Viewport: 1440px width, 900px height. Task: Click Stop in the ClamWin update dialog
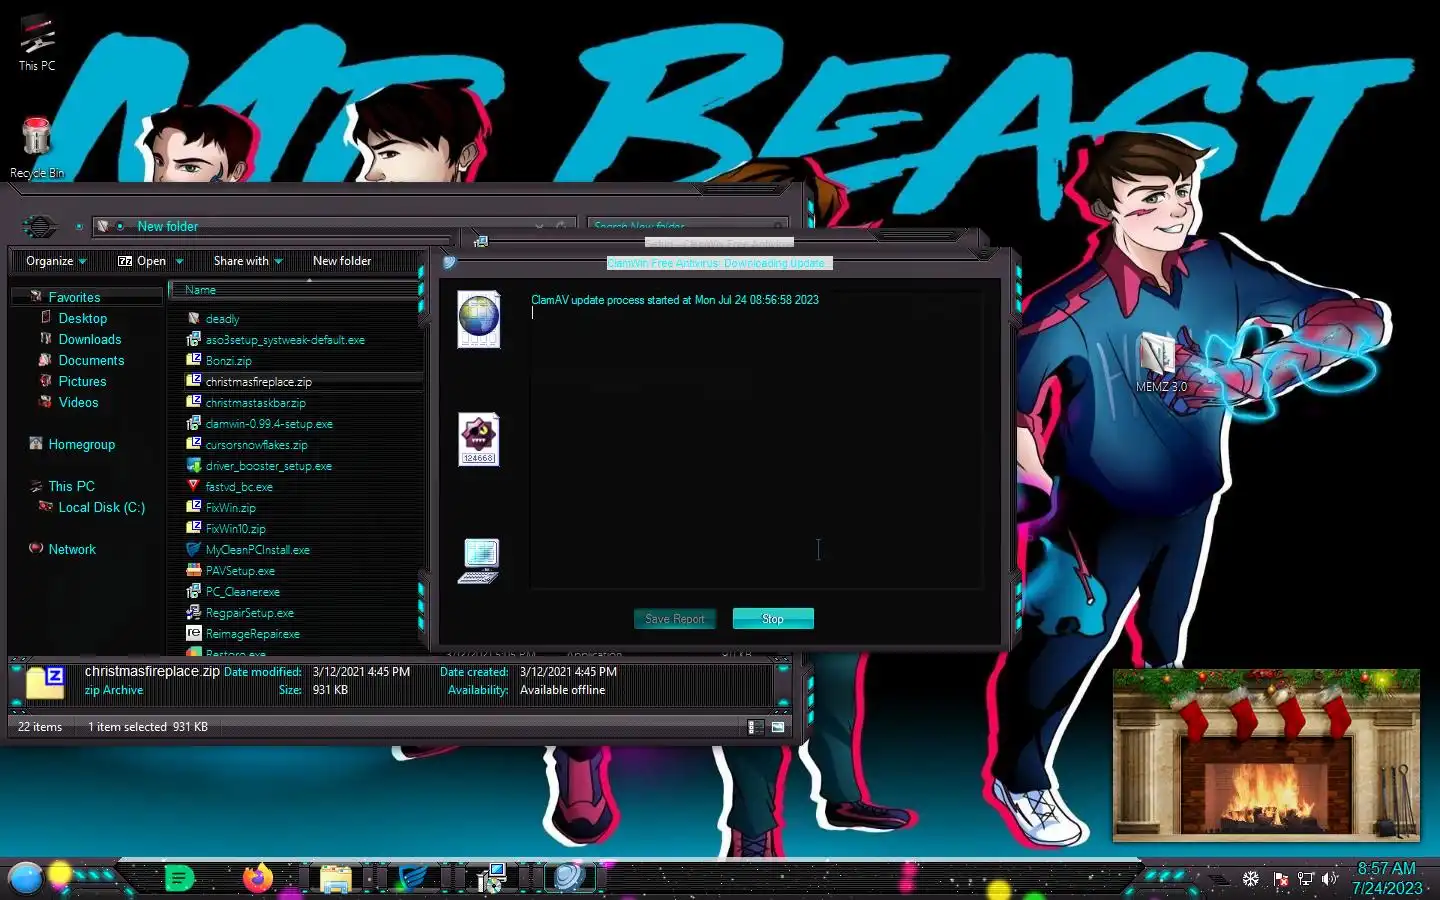[x=773, y=619]
